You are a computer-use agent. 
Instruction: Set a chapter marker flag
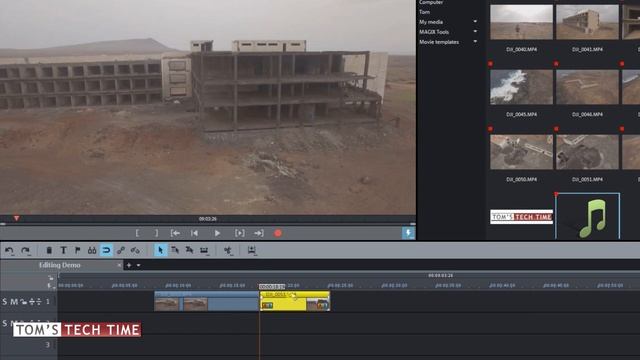(x=77, y=250)
